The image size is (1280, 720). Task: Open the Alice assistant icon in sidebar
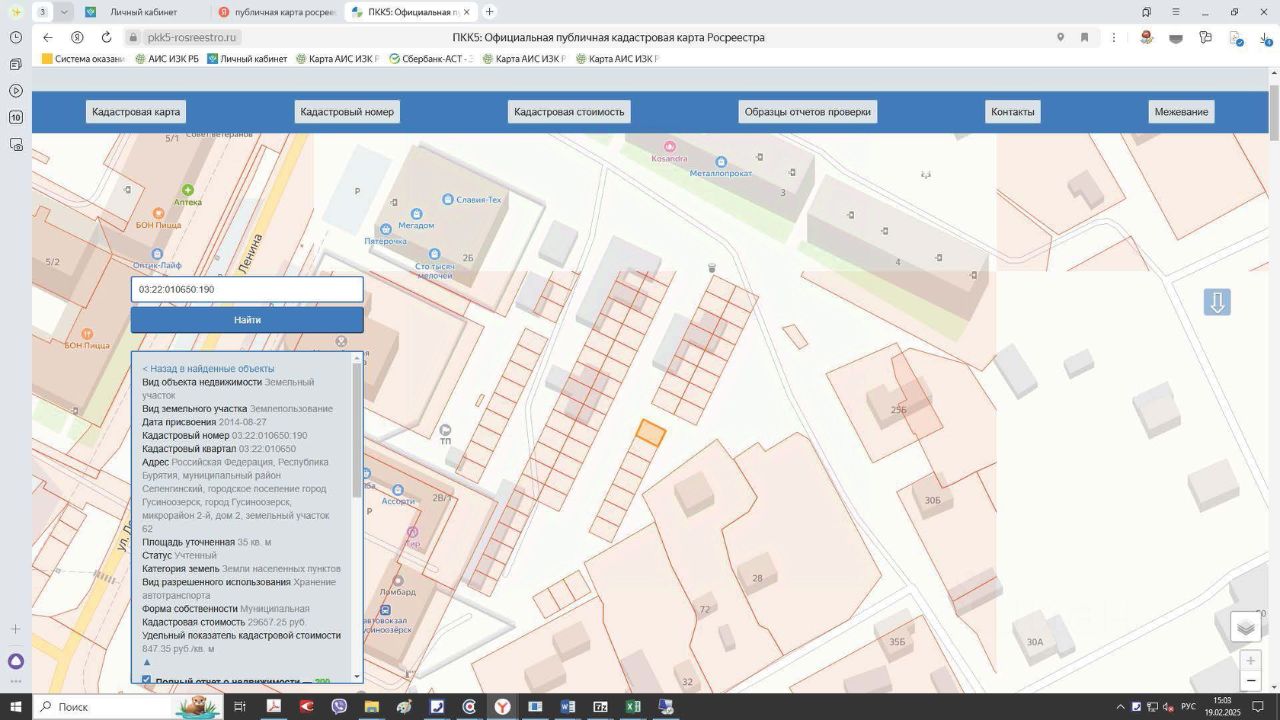(x=16, y=661)
